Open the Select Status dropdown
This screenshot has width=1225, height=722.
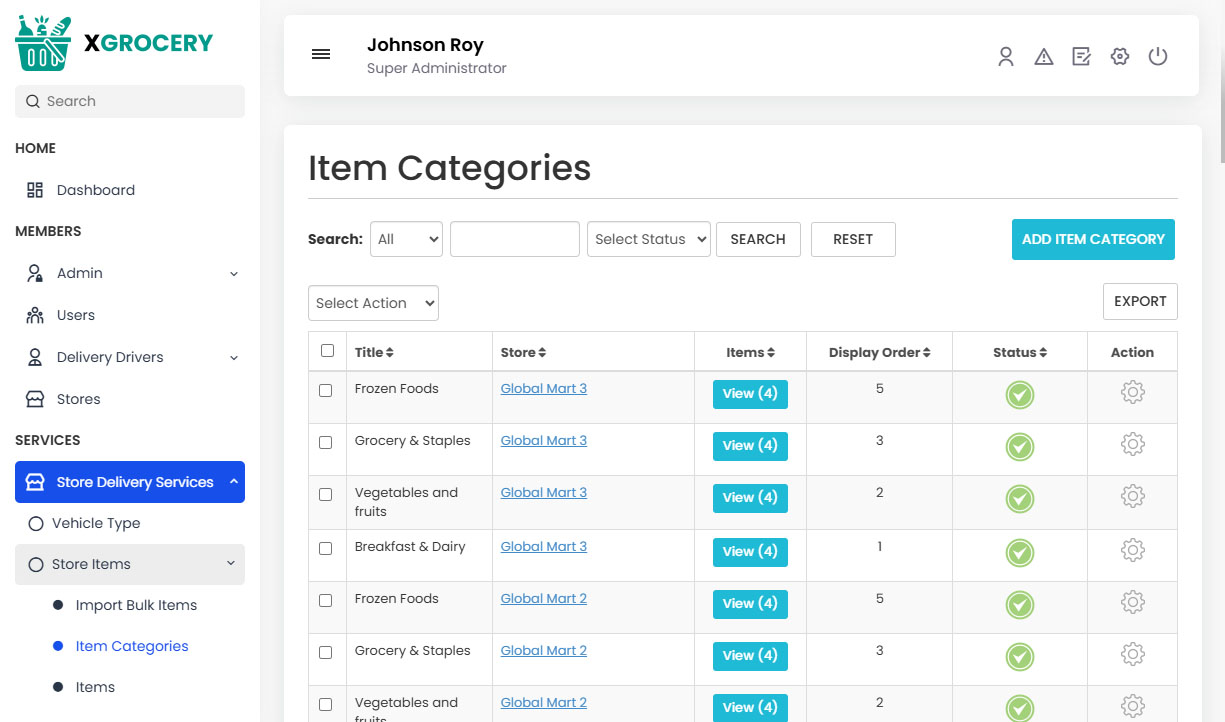pyautogui.click(x=648, y=239)
